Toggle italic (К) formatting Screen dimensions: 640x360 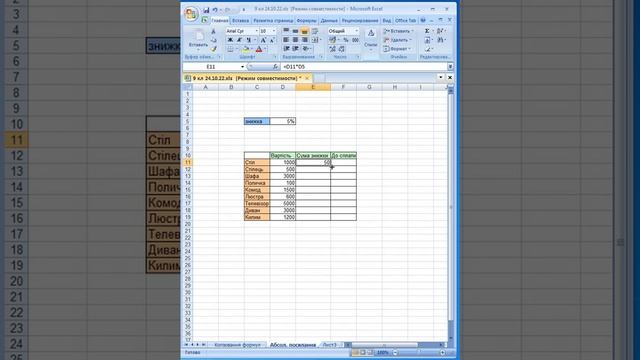[239, 40]
